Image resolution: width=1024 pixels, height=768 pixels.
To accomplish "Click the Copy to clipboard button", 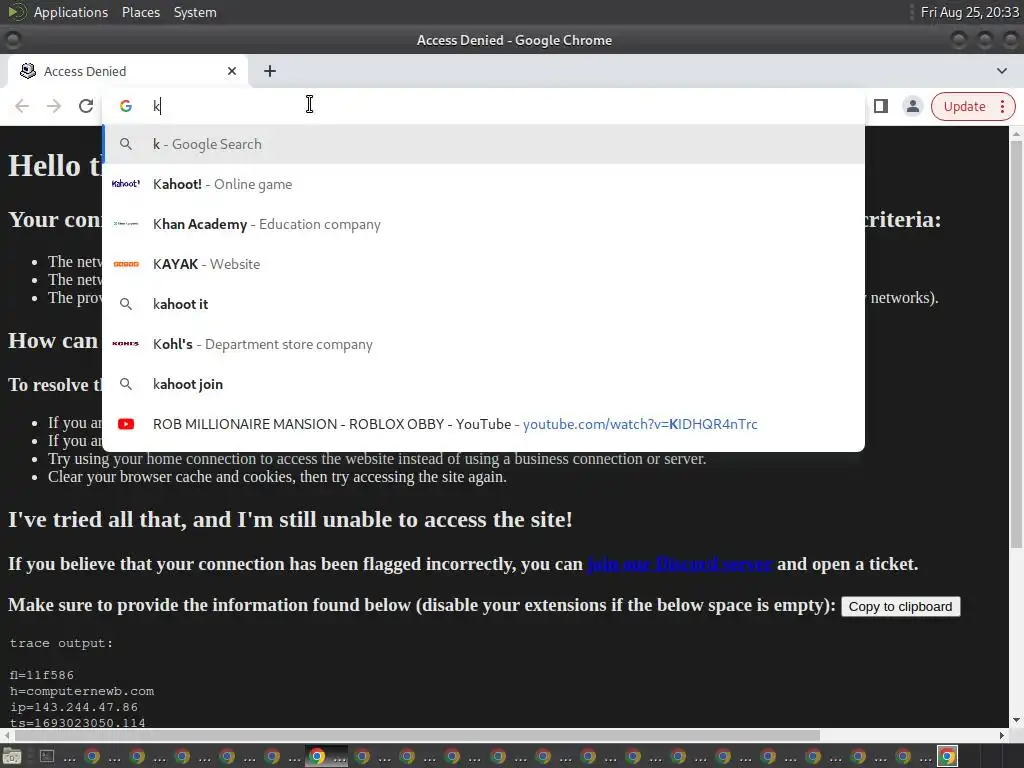I will [900, 607].
